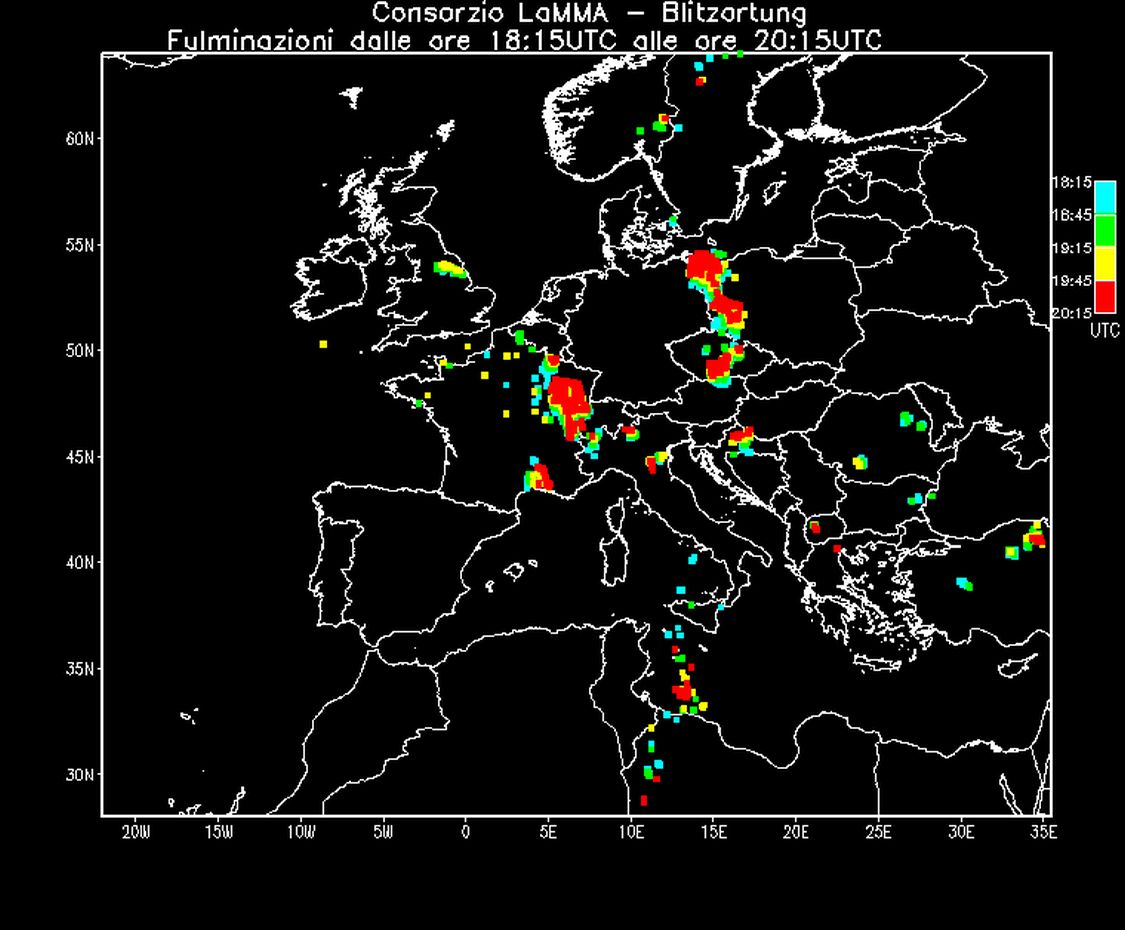Click the cyan legend color block
This screenshot has width=1125, height=930.
[x=1105, y=198]
